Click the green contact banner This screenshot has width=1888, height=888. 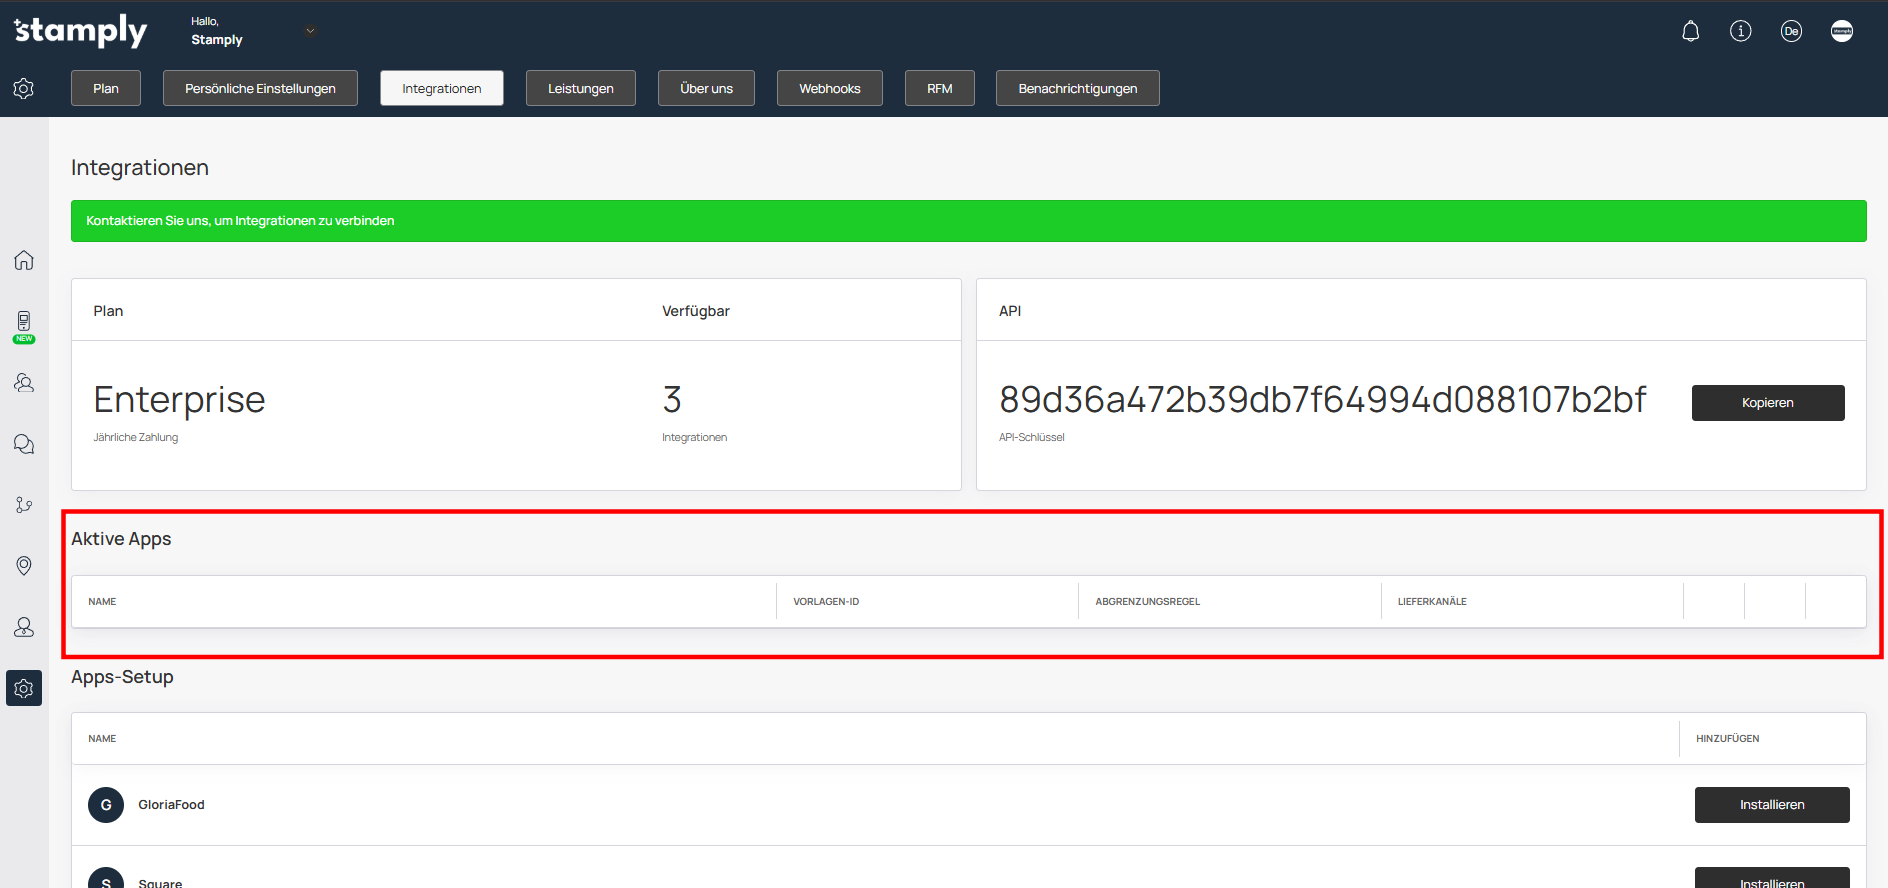(x=968, y=221)
